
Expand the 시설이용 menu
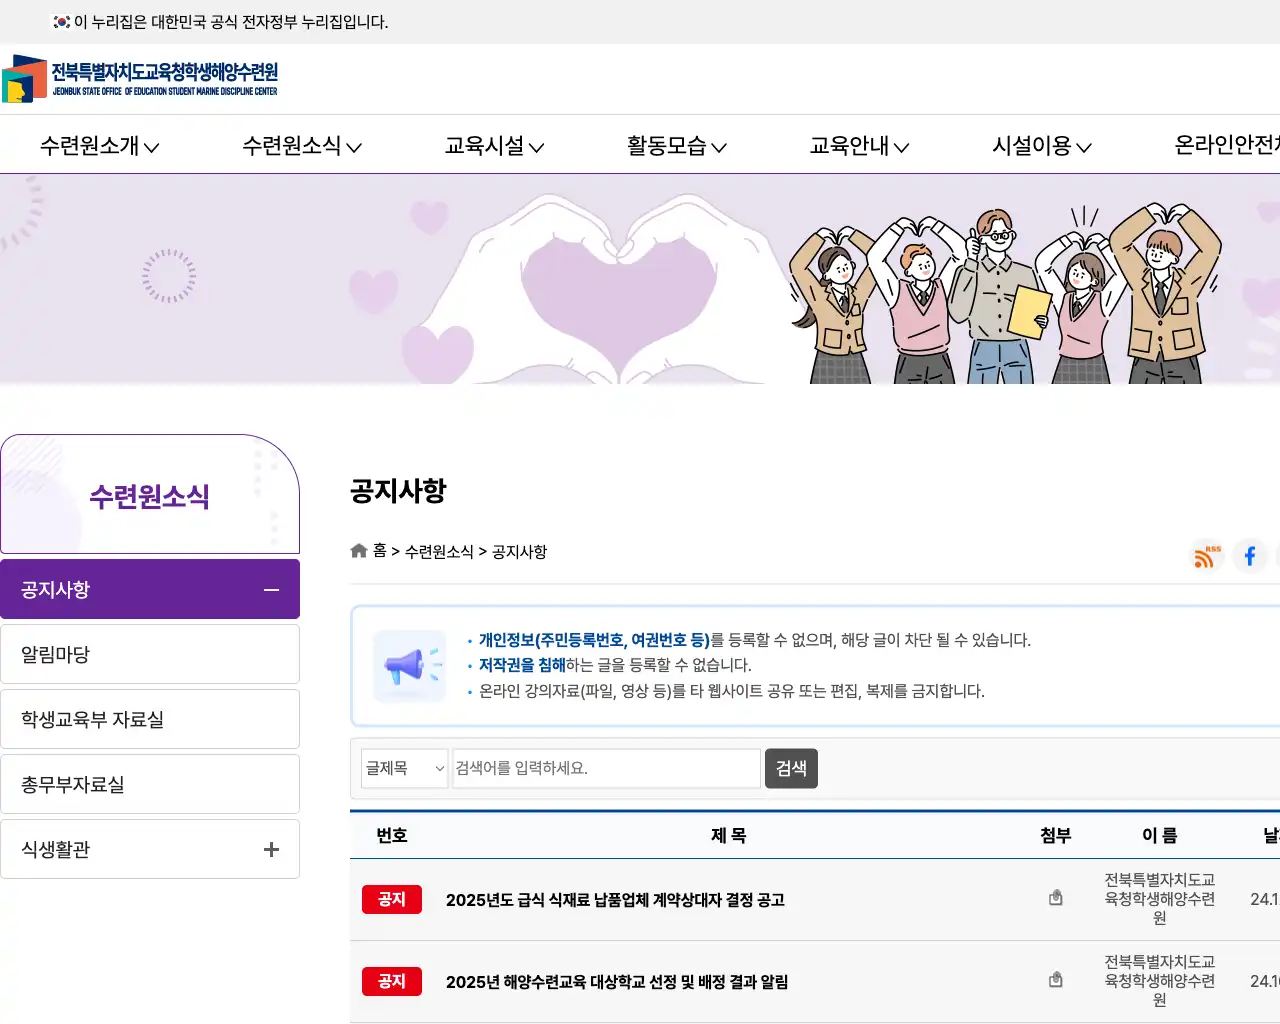pos(1041,146)
